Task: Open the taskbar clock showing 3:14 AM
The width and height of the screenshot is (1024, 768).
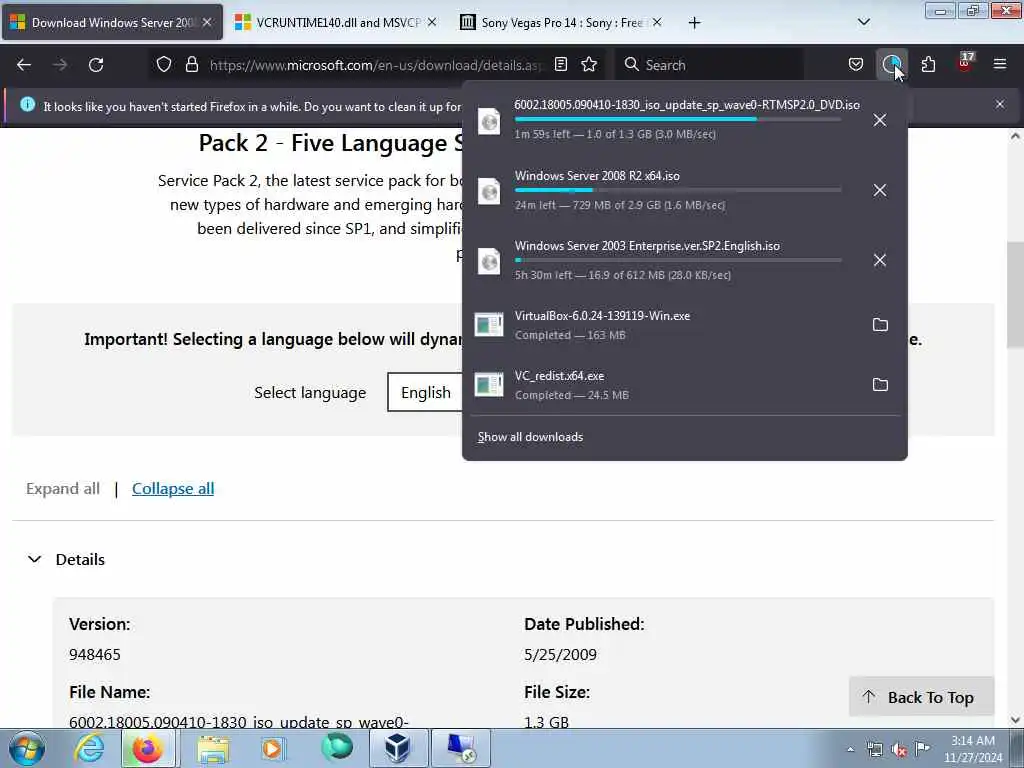Action: (x=972, y=748)
